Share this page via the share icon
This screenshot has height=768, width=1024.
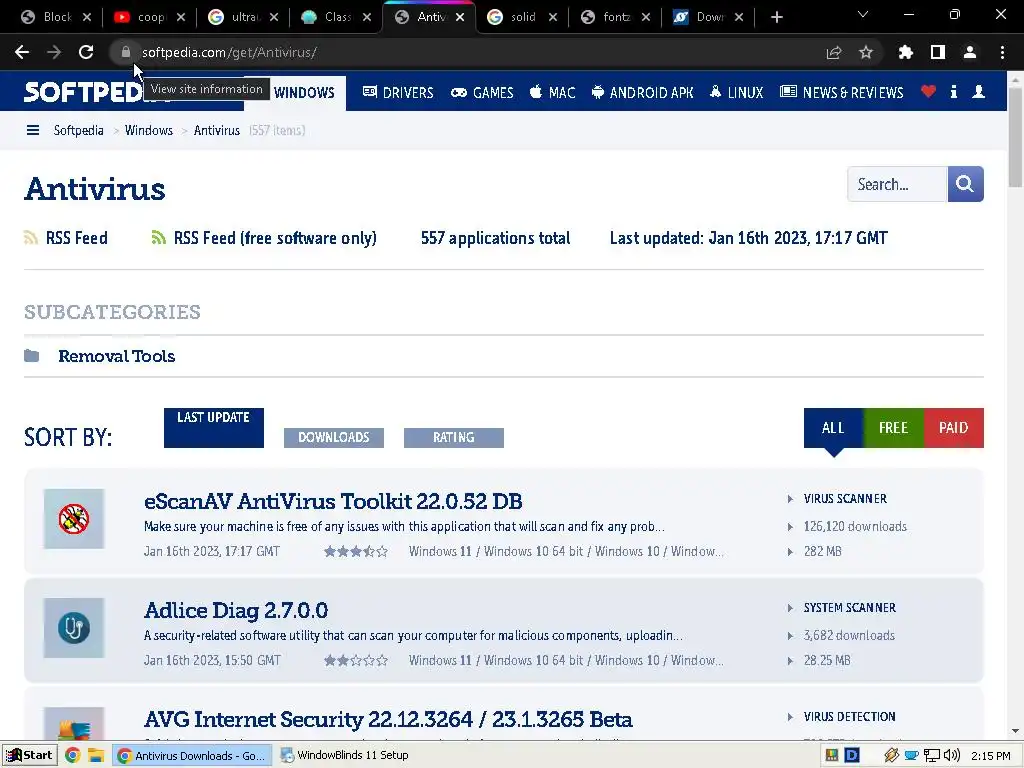click(834, 52)
